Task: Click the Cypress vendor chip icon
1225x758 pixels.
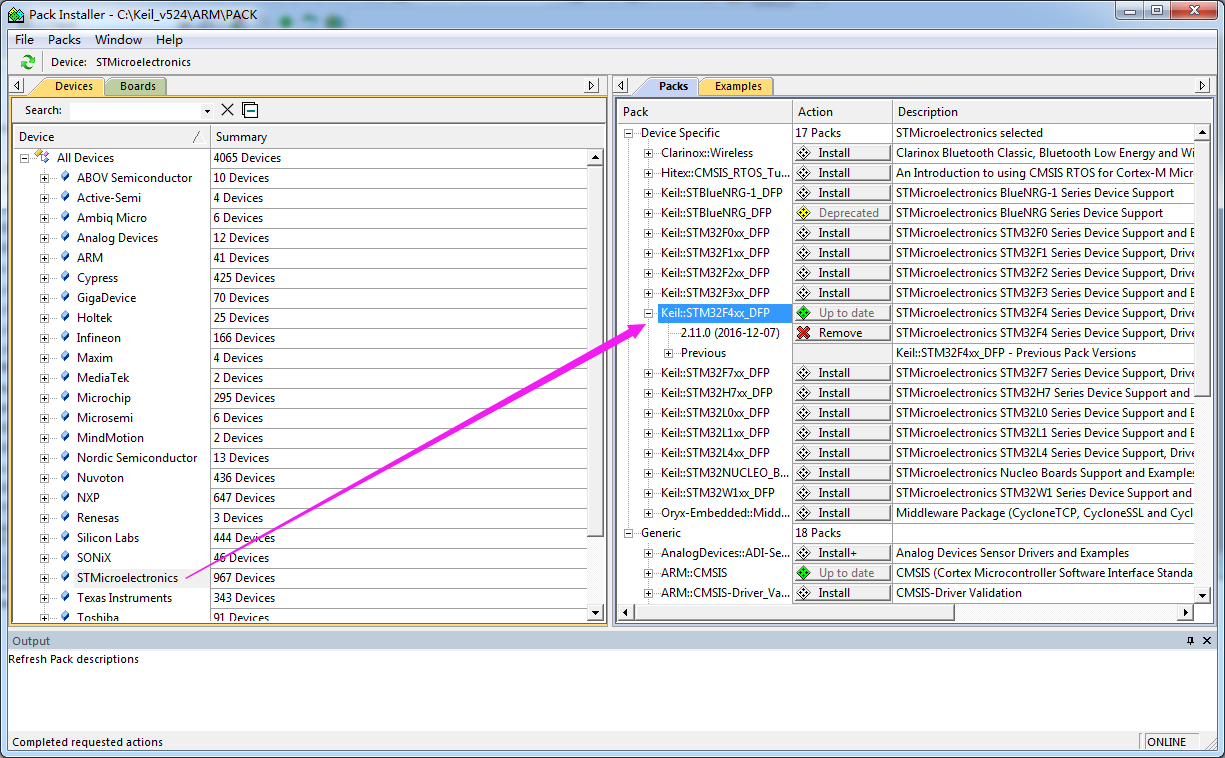Action: [x=65, y=277]
